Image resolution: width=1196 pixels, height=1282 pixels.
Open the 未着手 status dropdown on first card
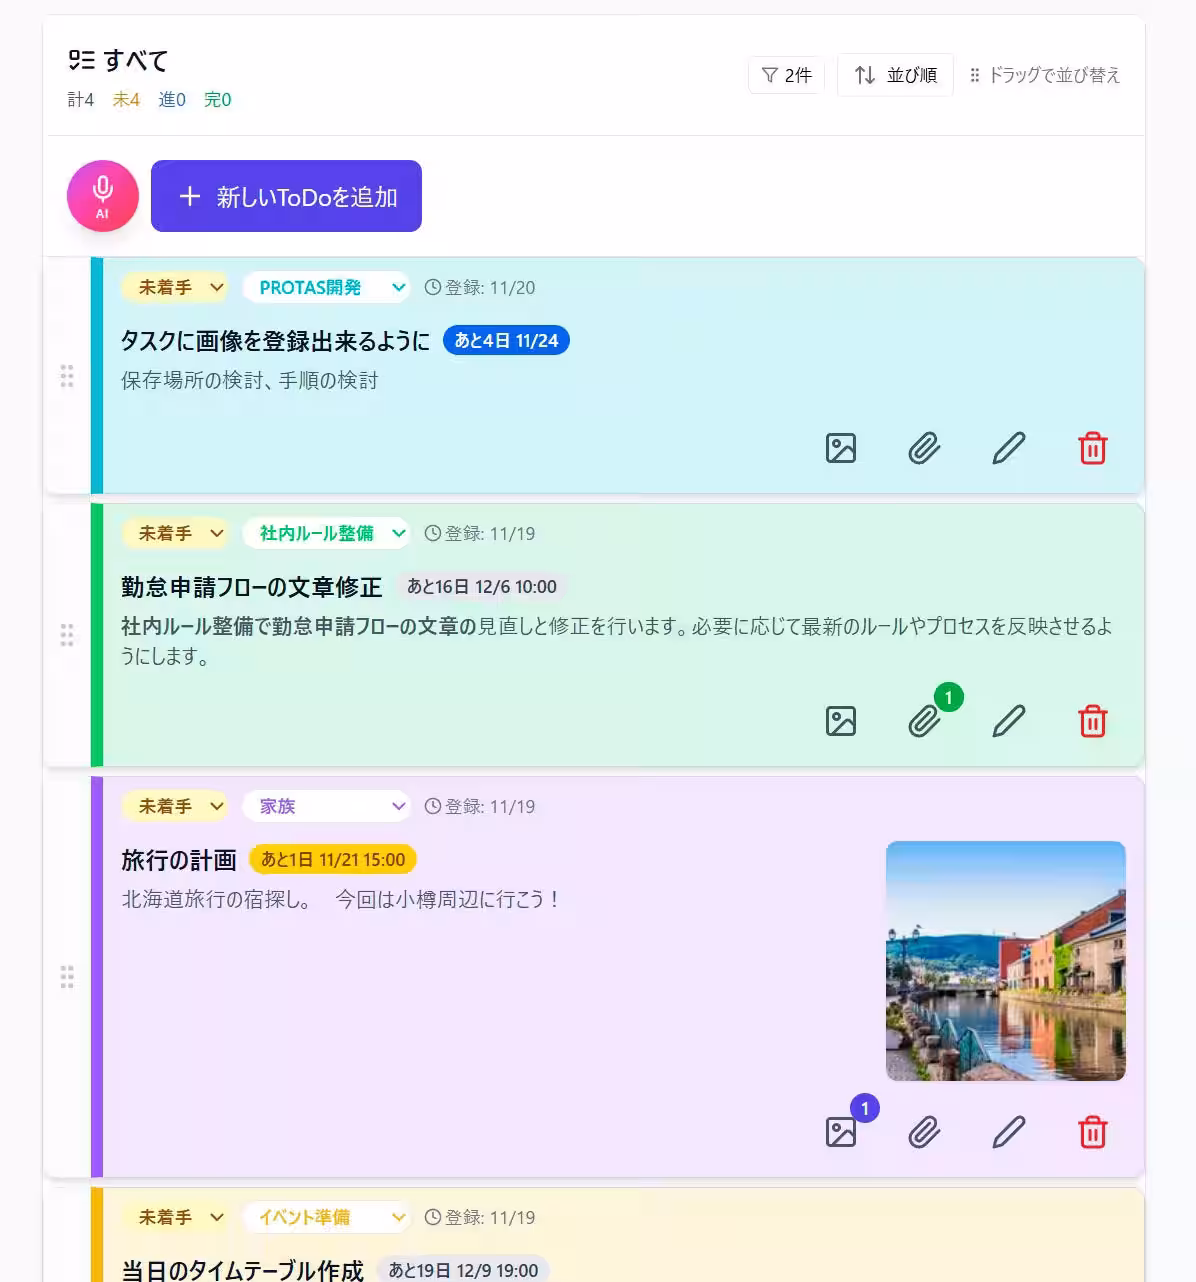click(x=175, y=287)
